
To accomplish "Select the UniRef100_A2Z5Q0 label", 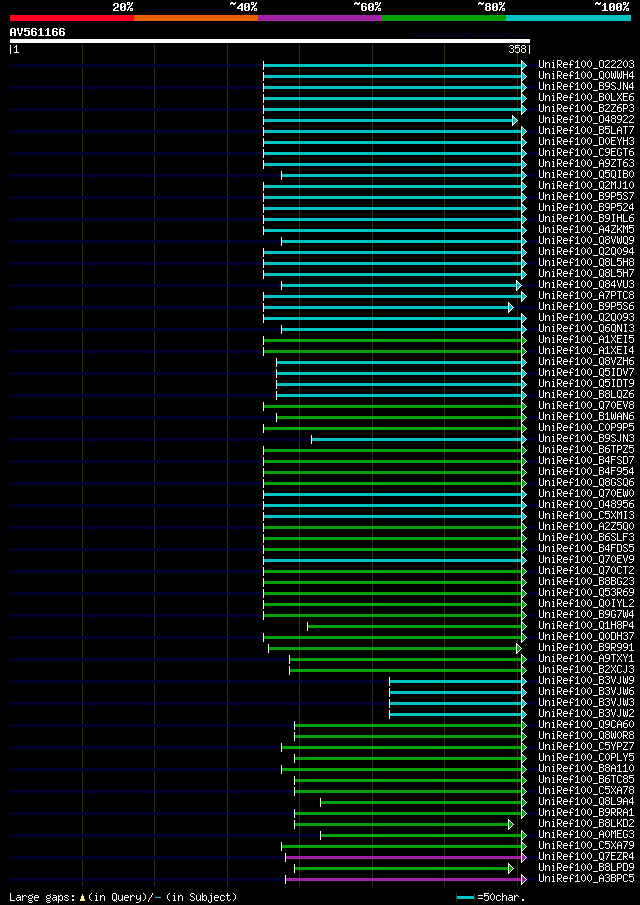I will (586, 527).
